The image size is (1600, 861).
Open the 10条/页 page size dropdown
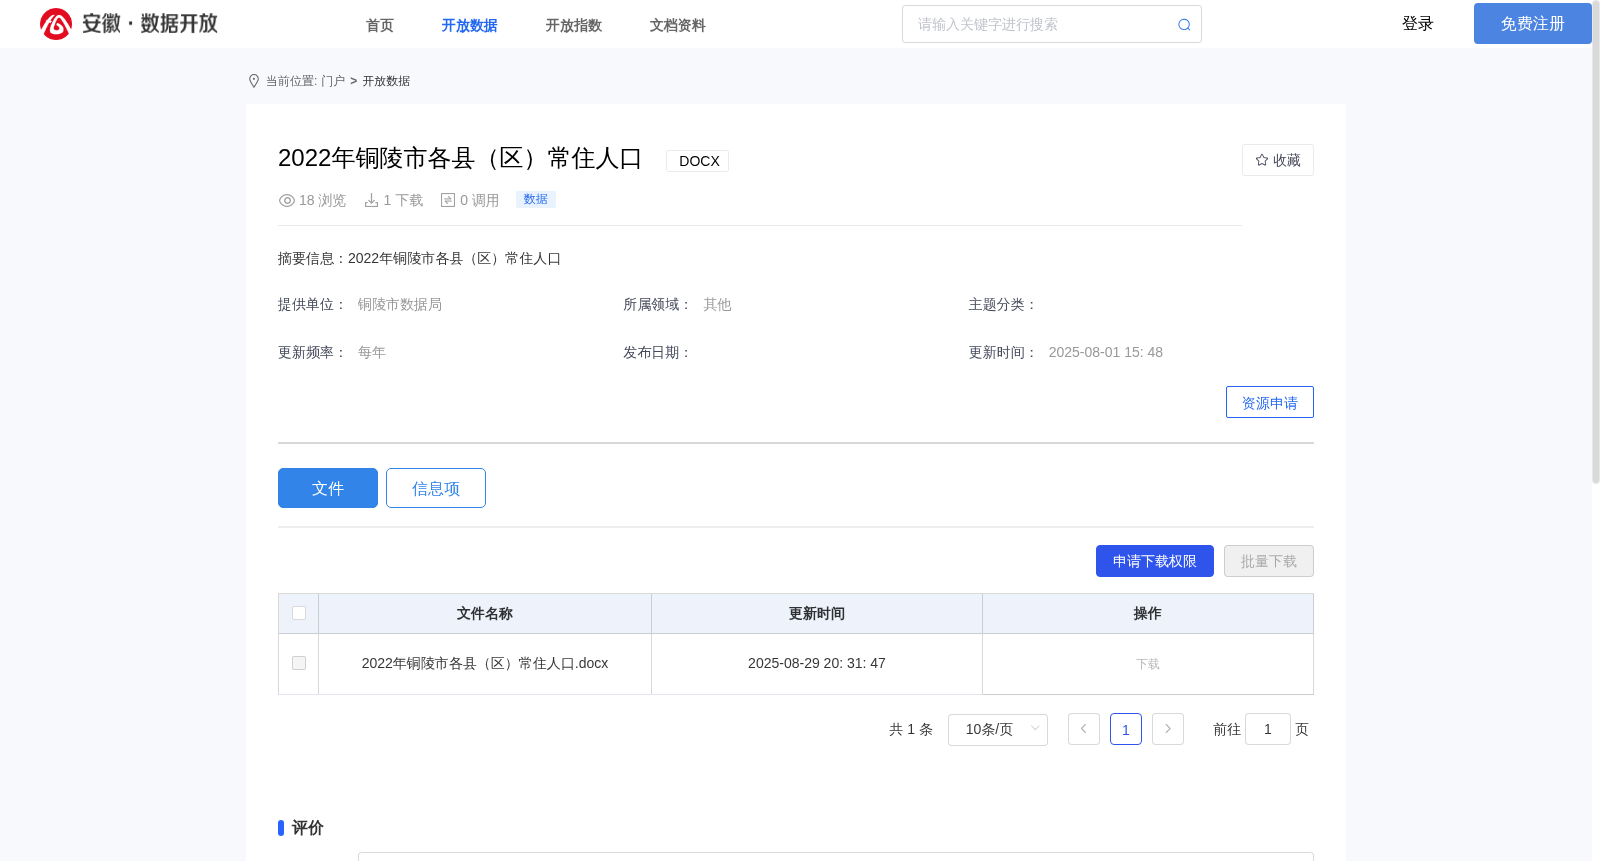998,729
